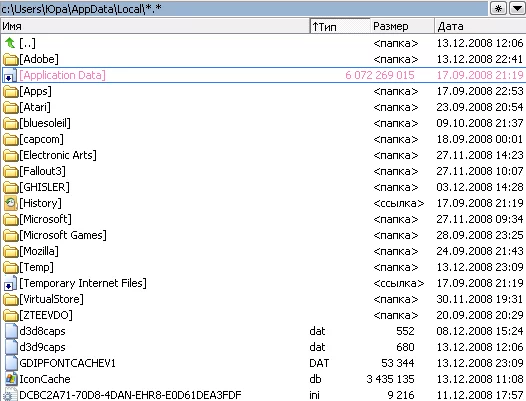This screenshot has width=526, height=401.
Task: Select the History folder clock icon
Action: coord(11,203)
